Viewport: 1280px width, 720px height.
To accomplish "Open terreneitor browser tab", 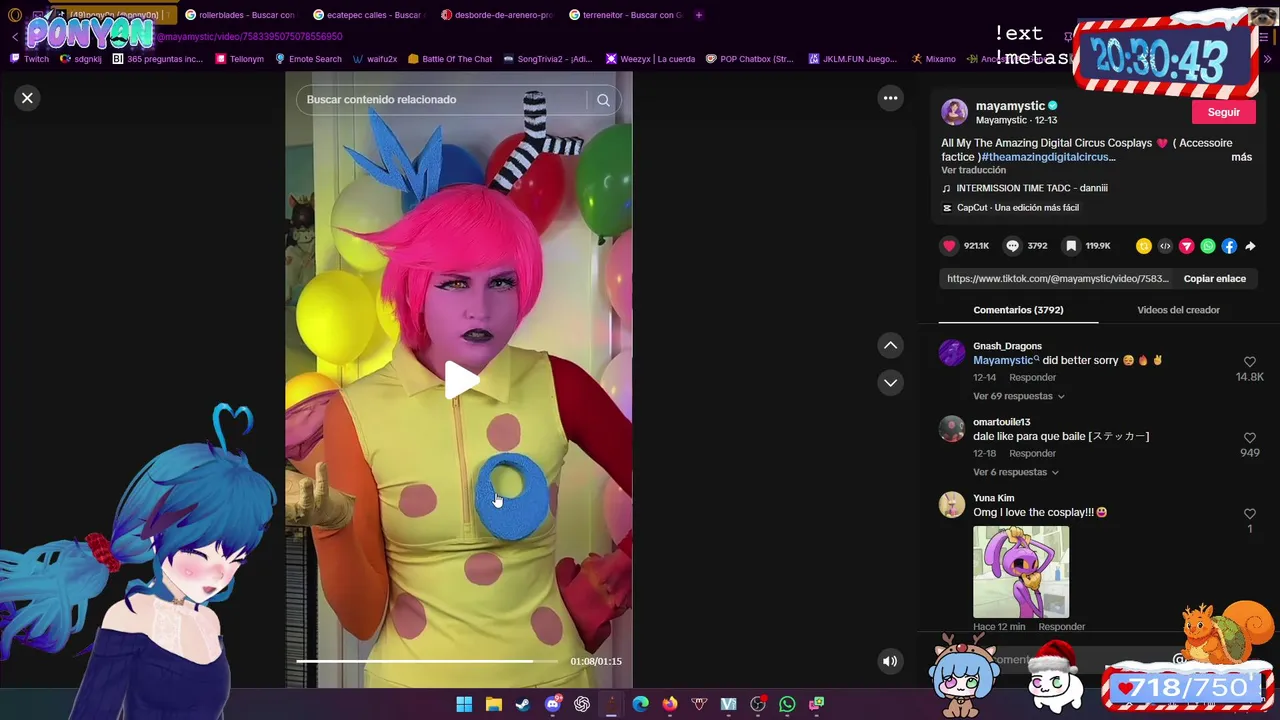I will (625, 15).
